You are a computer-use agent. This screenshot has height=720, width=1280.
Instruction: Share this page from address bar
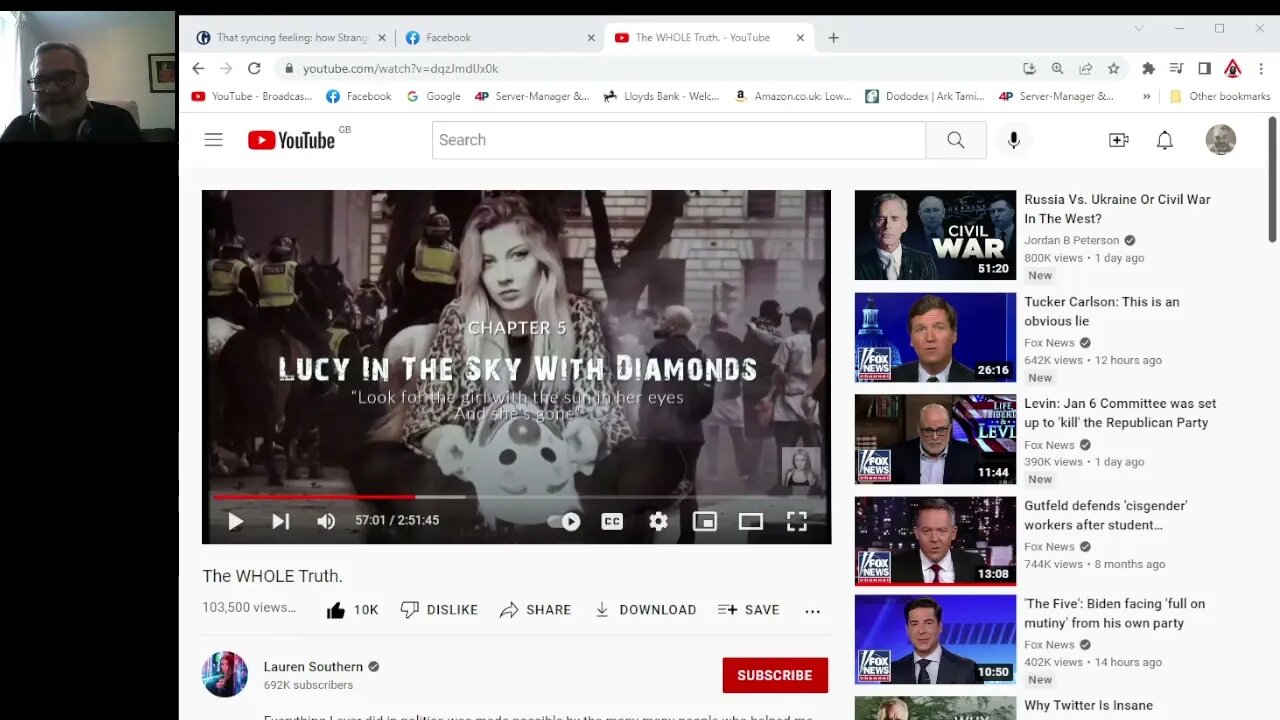click(x=1085, y=68)
